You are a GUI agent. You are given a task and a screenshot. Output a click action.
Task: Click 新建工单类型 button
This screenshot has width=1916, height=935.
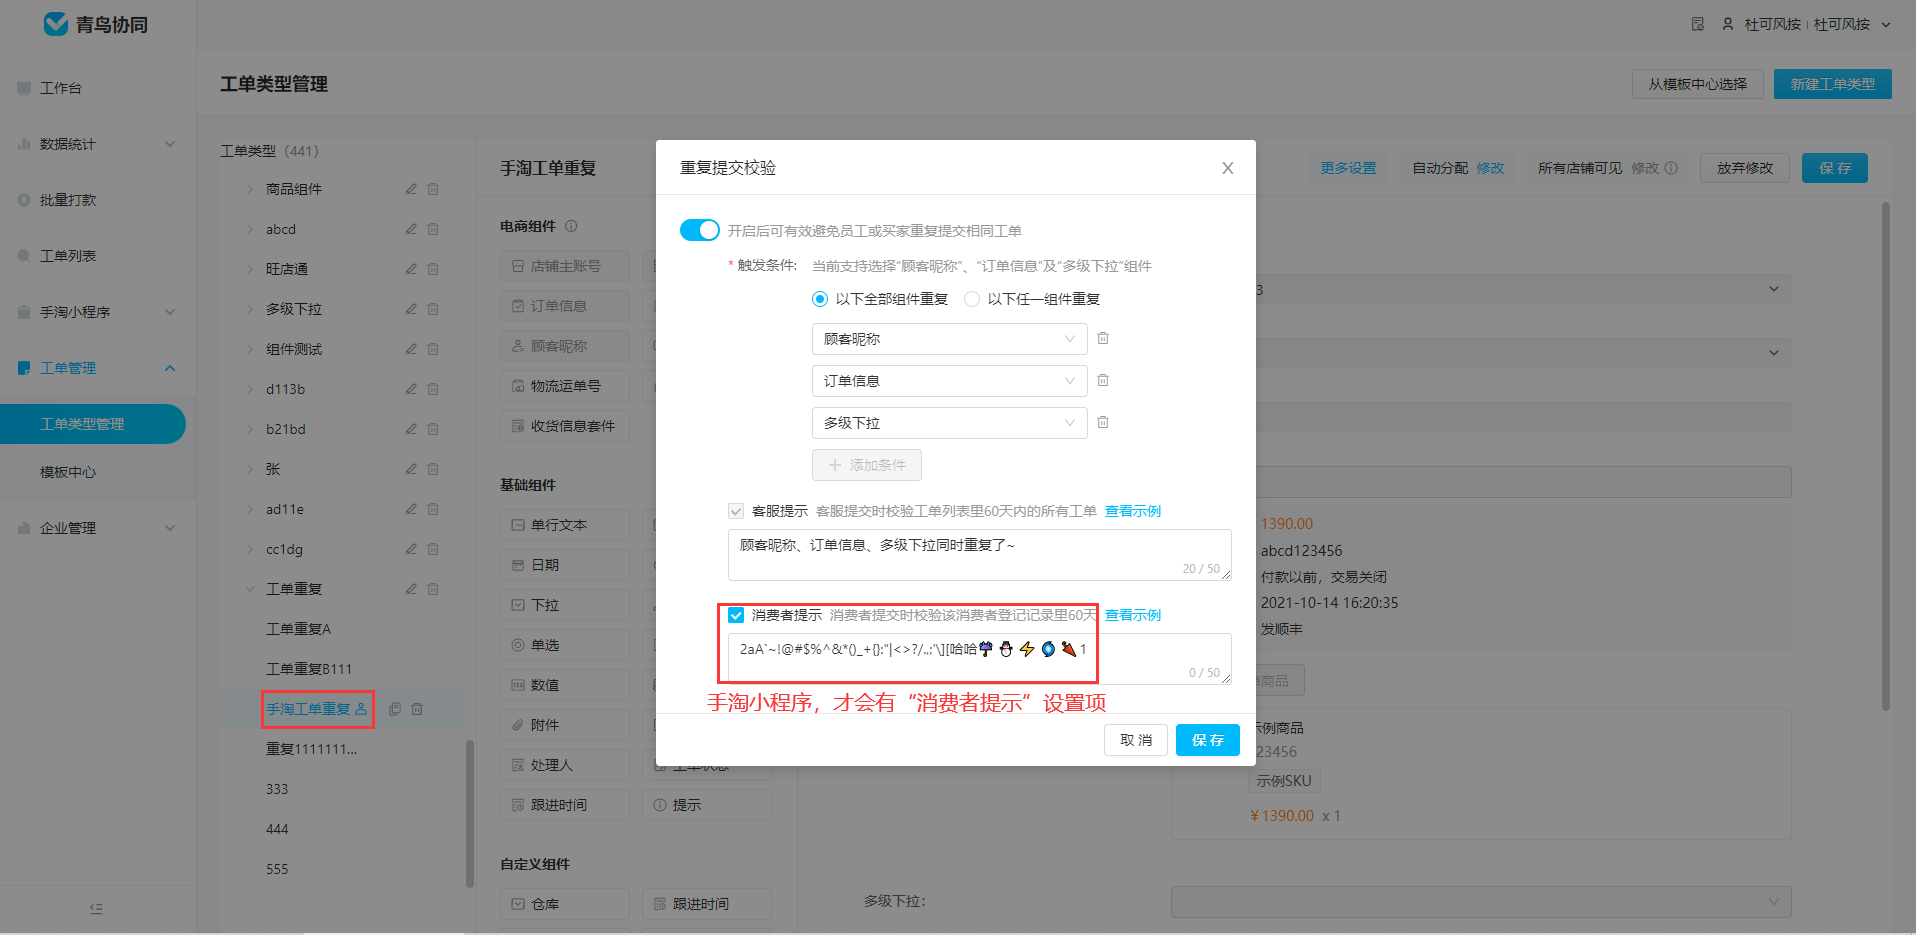[1833, 84]
